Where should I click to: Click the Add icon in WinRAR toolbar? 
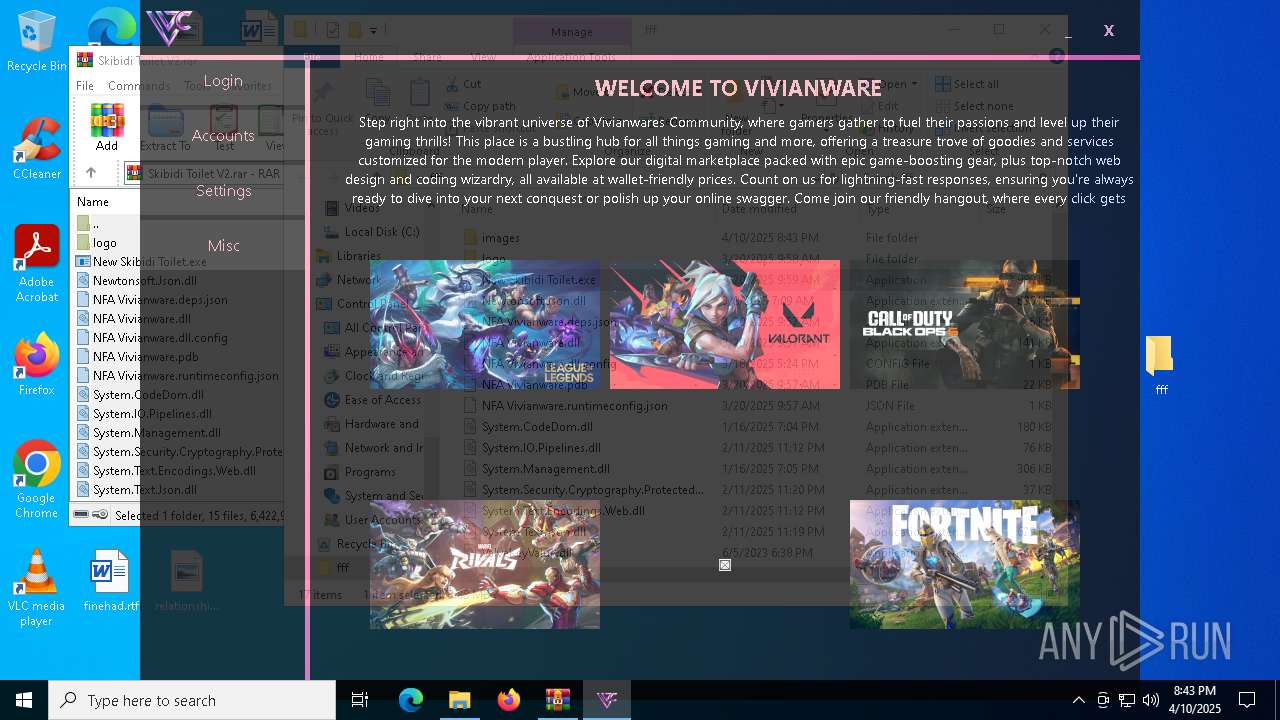coord(107,127)
